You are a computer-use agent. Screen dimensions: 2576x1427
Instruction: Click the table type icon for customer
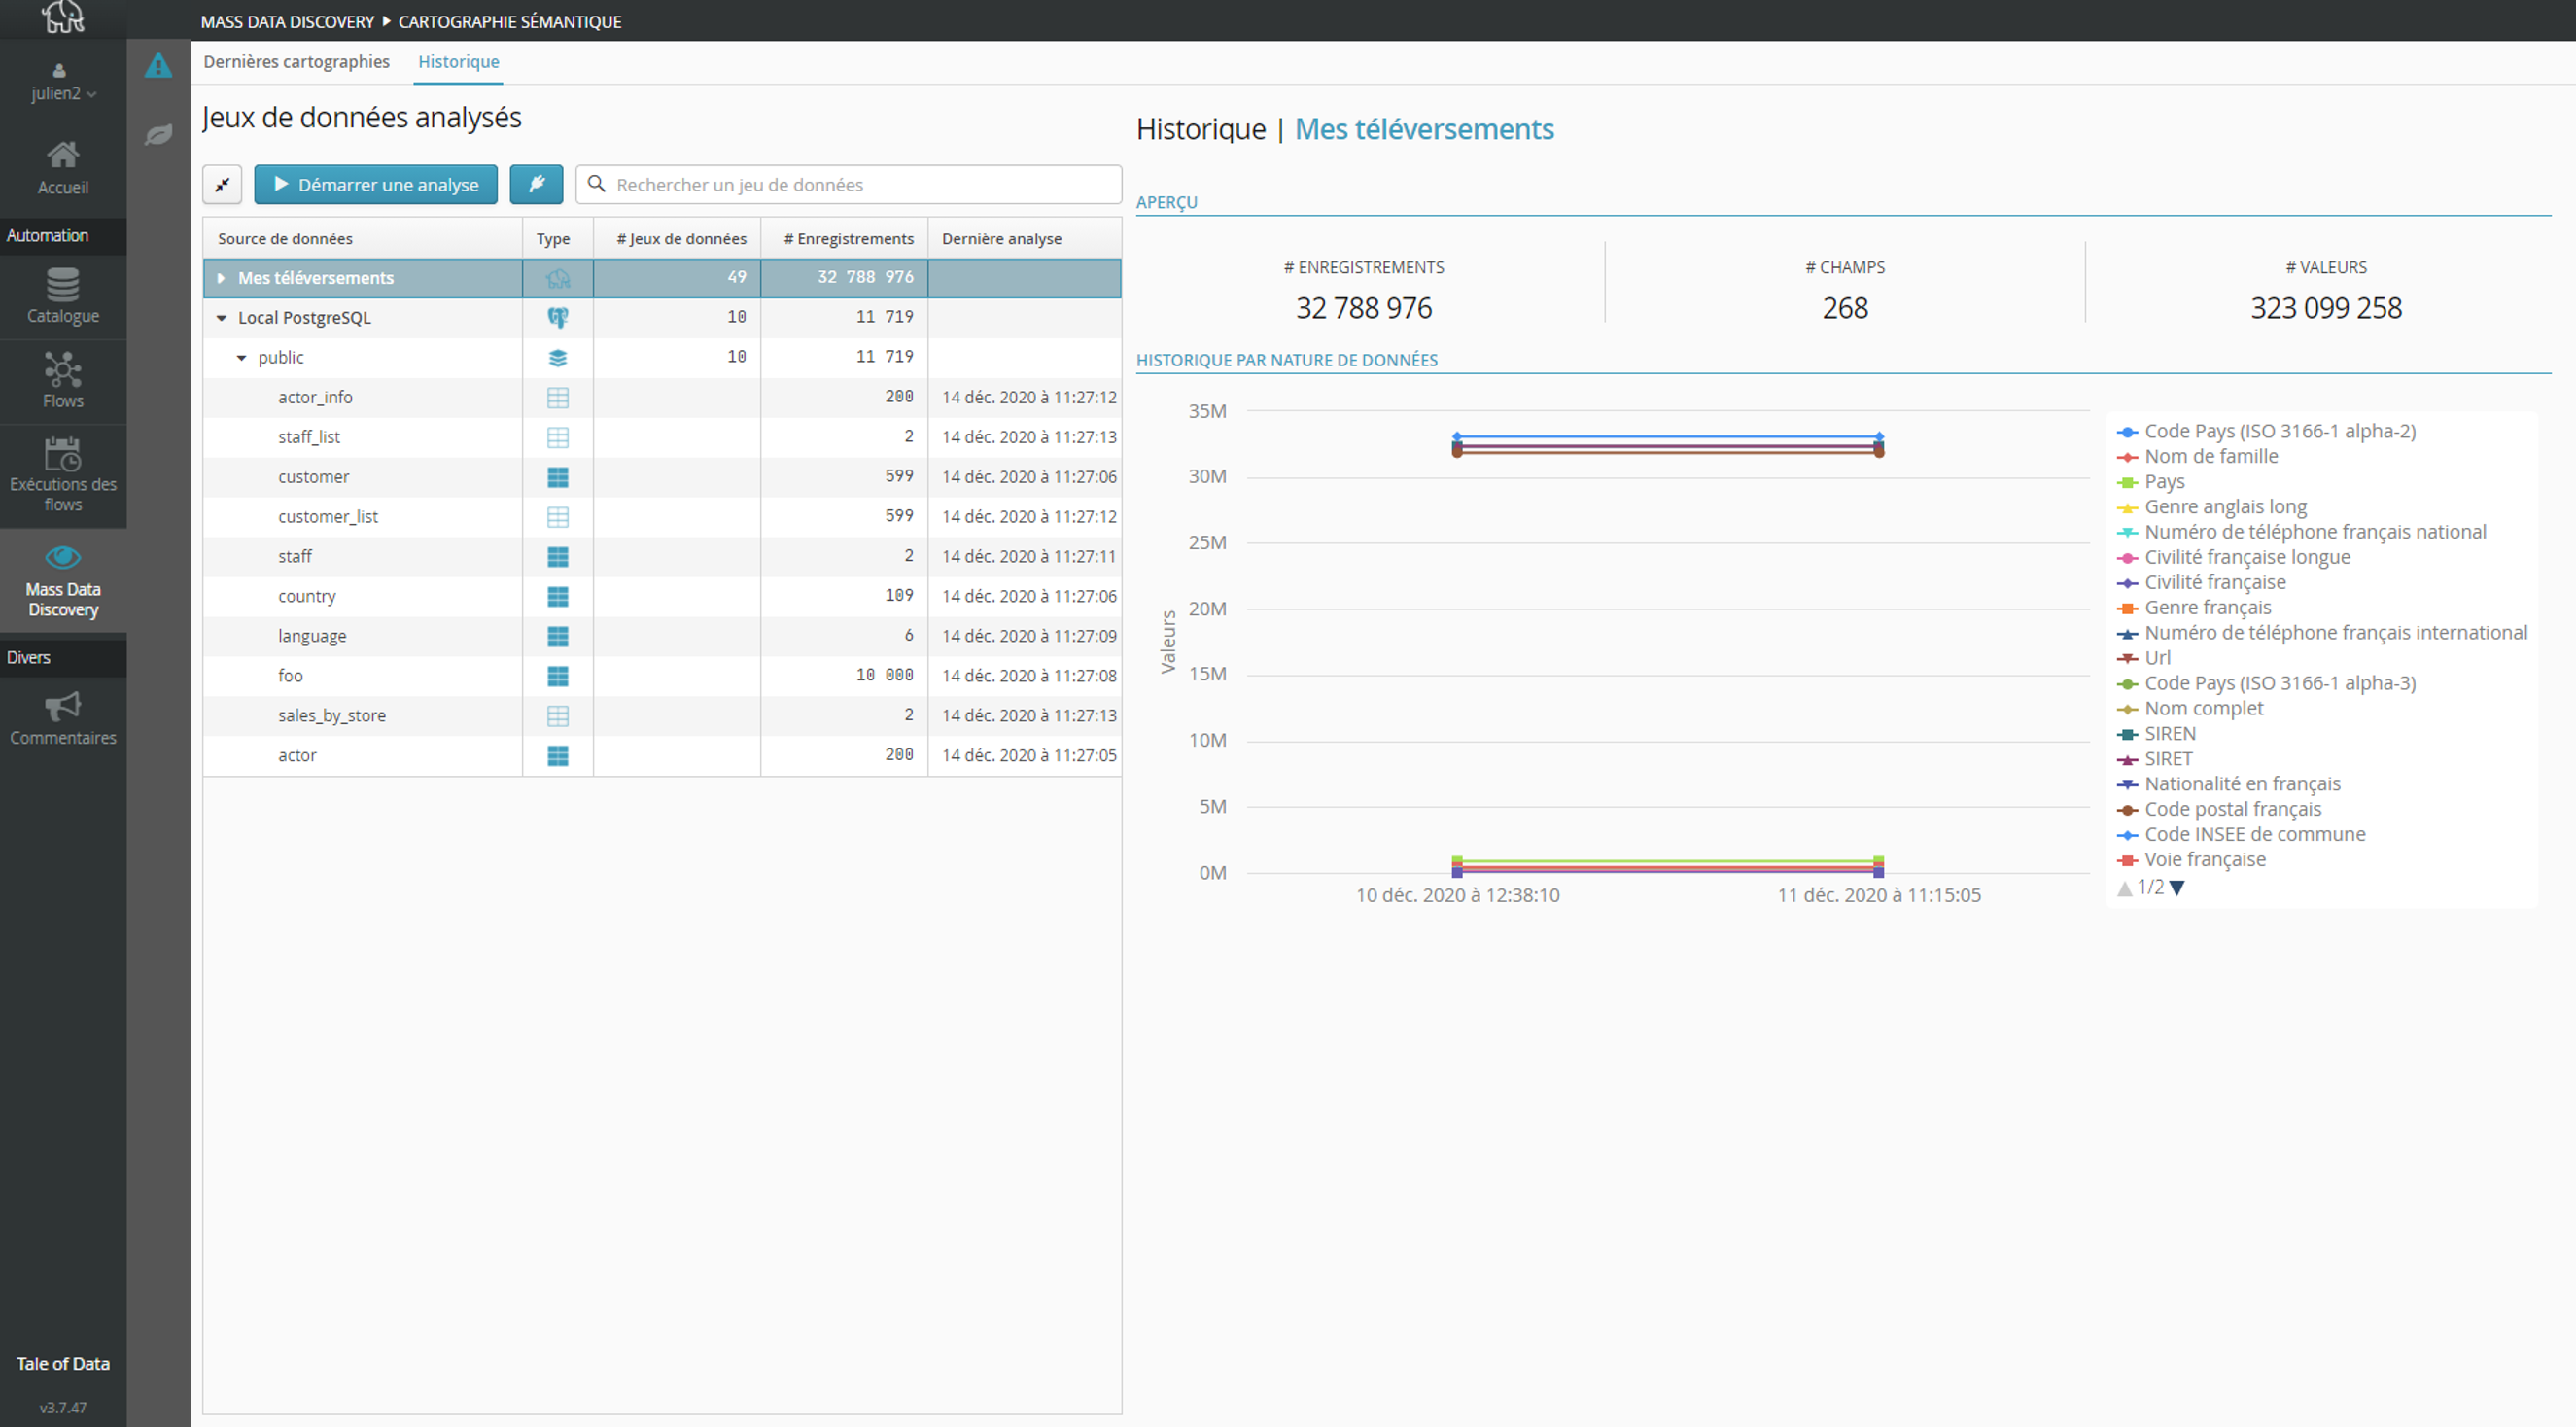[x=558, y=477]
